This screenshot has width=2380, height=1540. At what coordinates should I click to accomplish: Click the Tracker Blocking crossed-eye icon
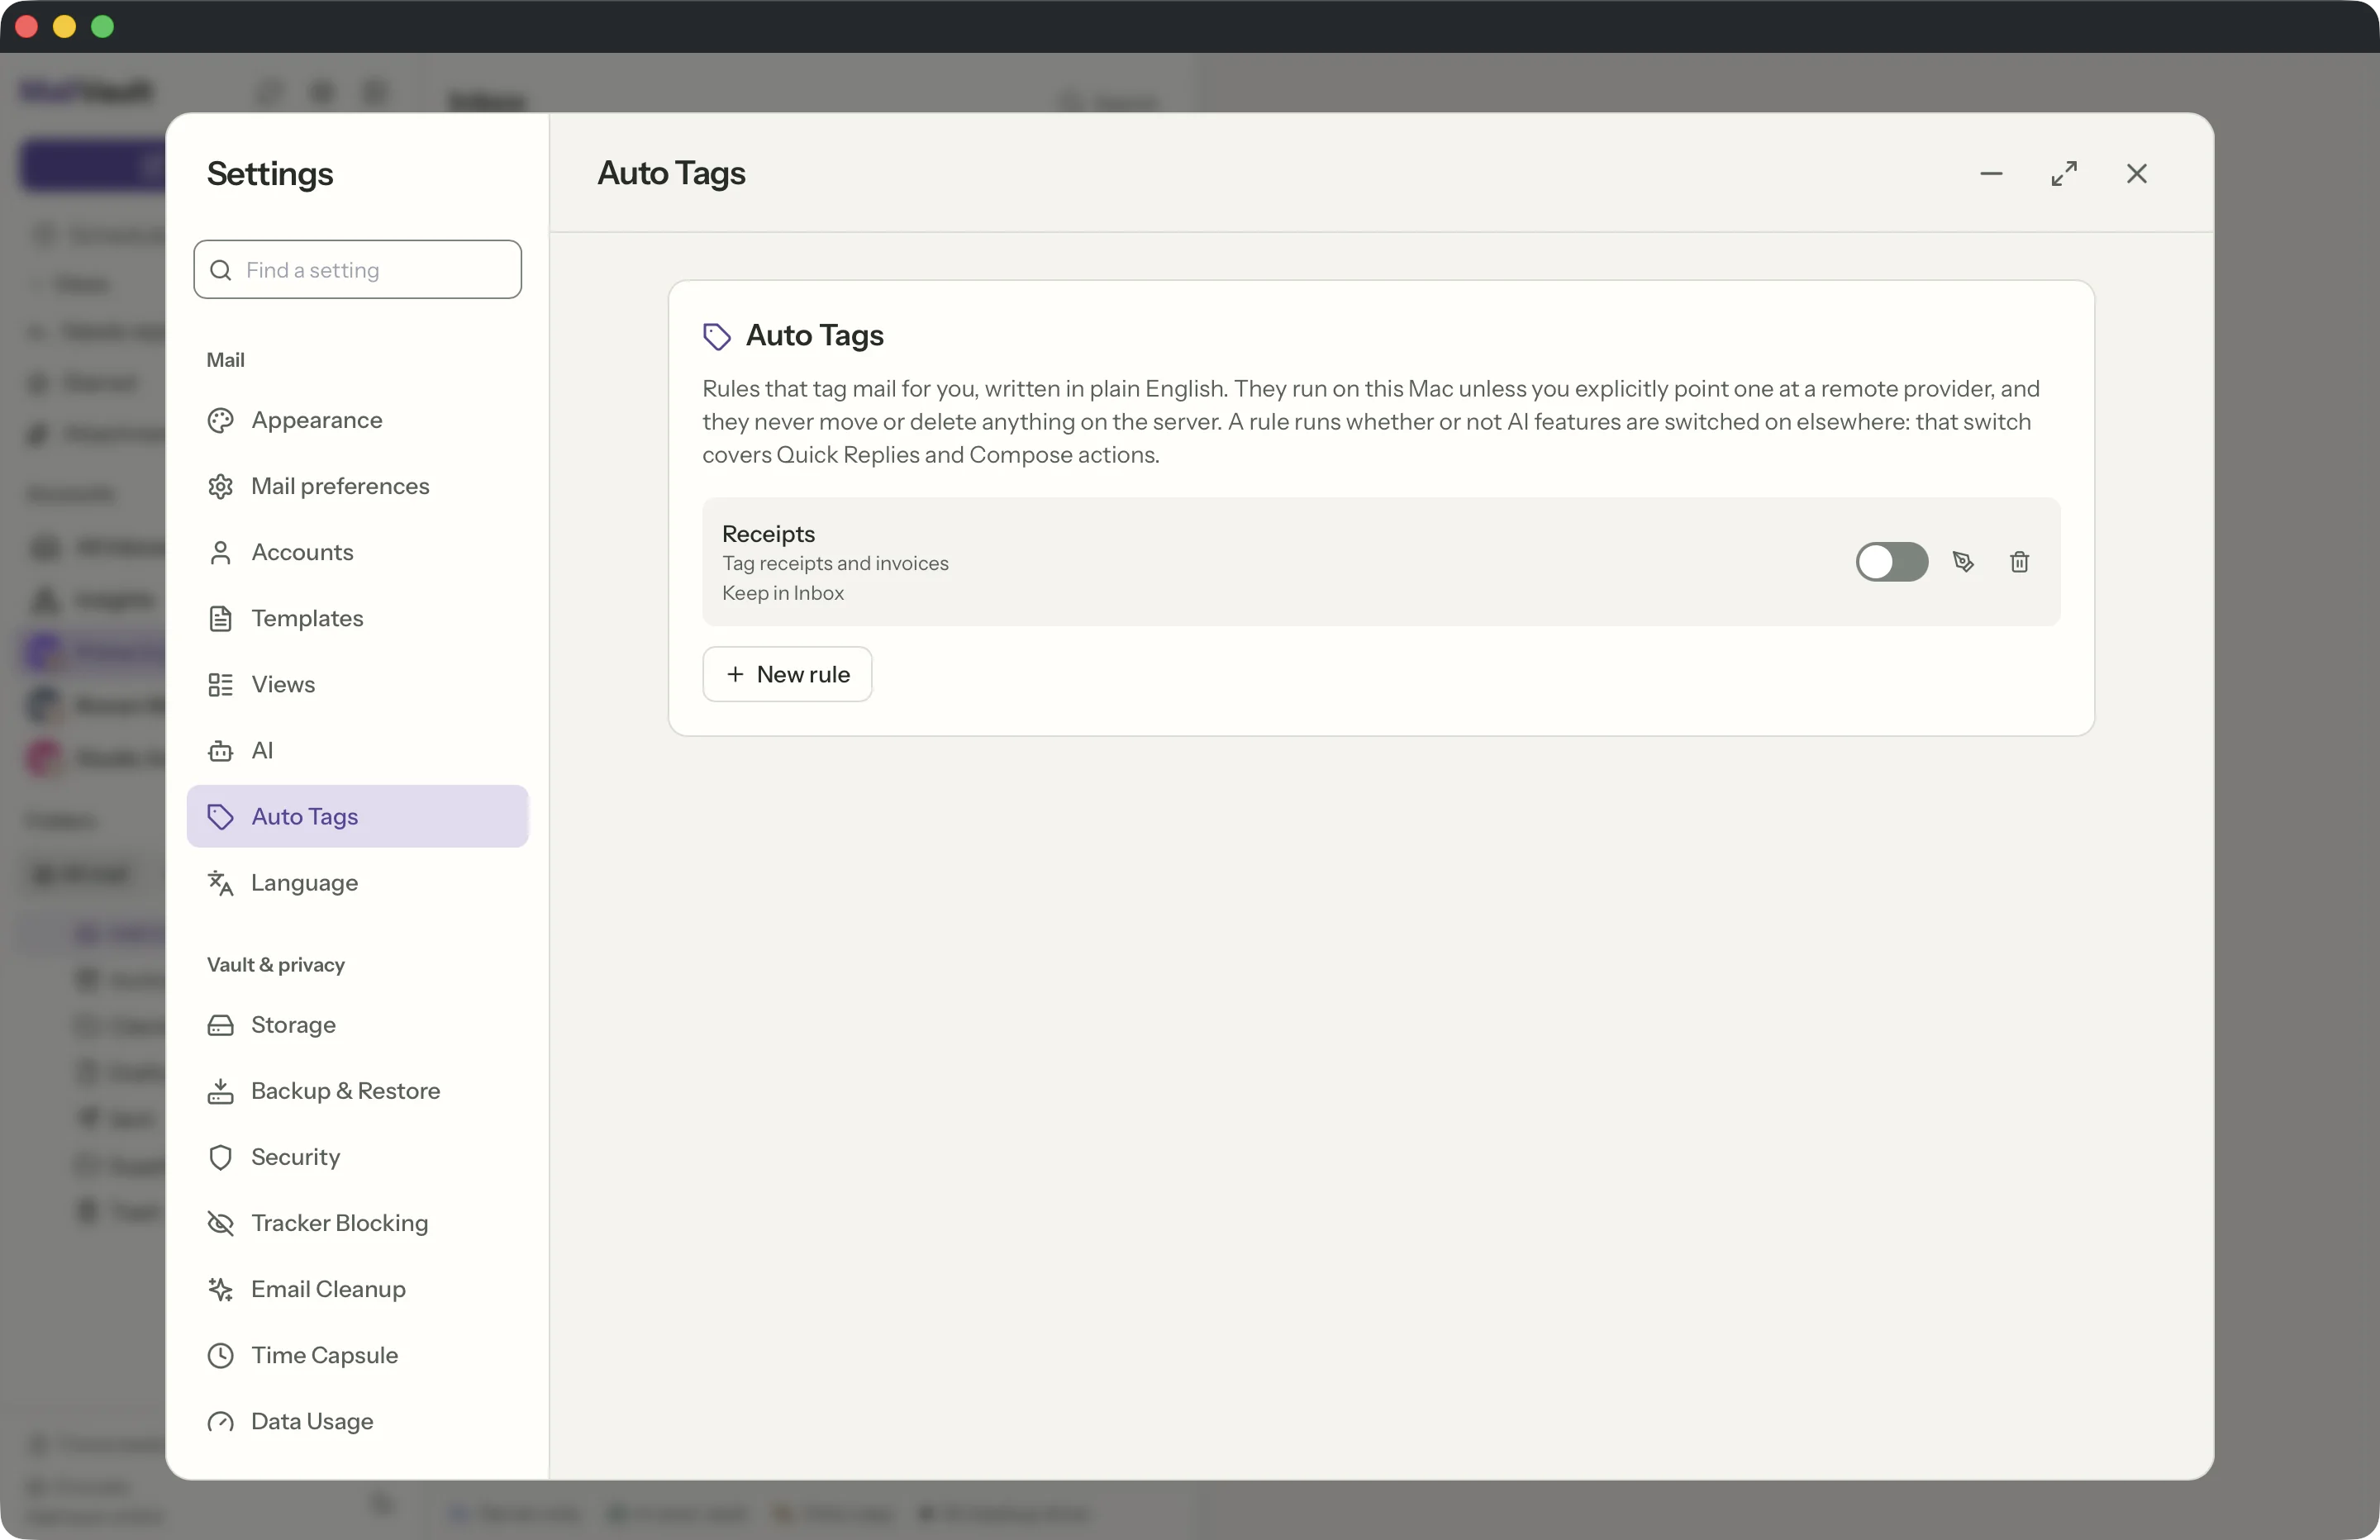(220, 1224)
